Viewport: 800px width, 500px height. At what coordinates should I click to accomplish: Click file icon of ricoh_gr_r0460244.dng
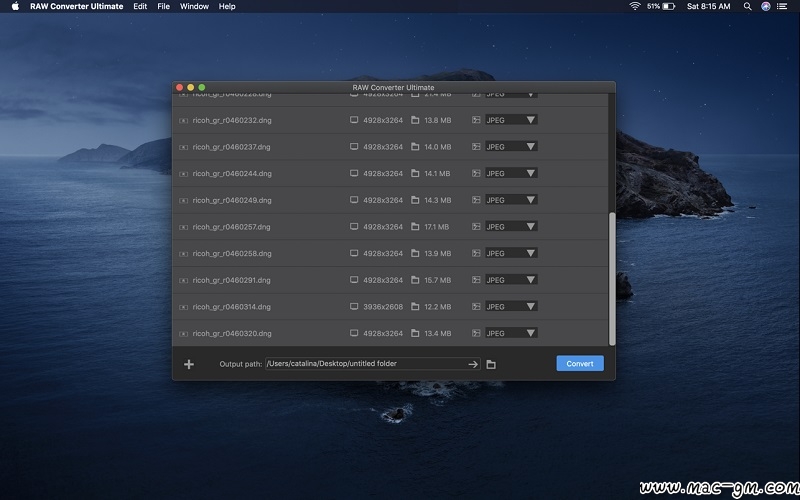pyautogui.click(x=183, y=173)
